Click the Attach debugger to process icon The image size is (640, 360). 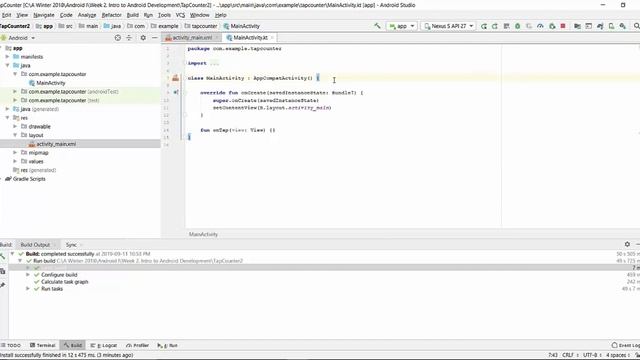tap(552, 26)
